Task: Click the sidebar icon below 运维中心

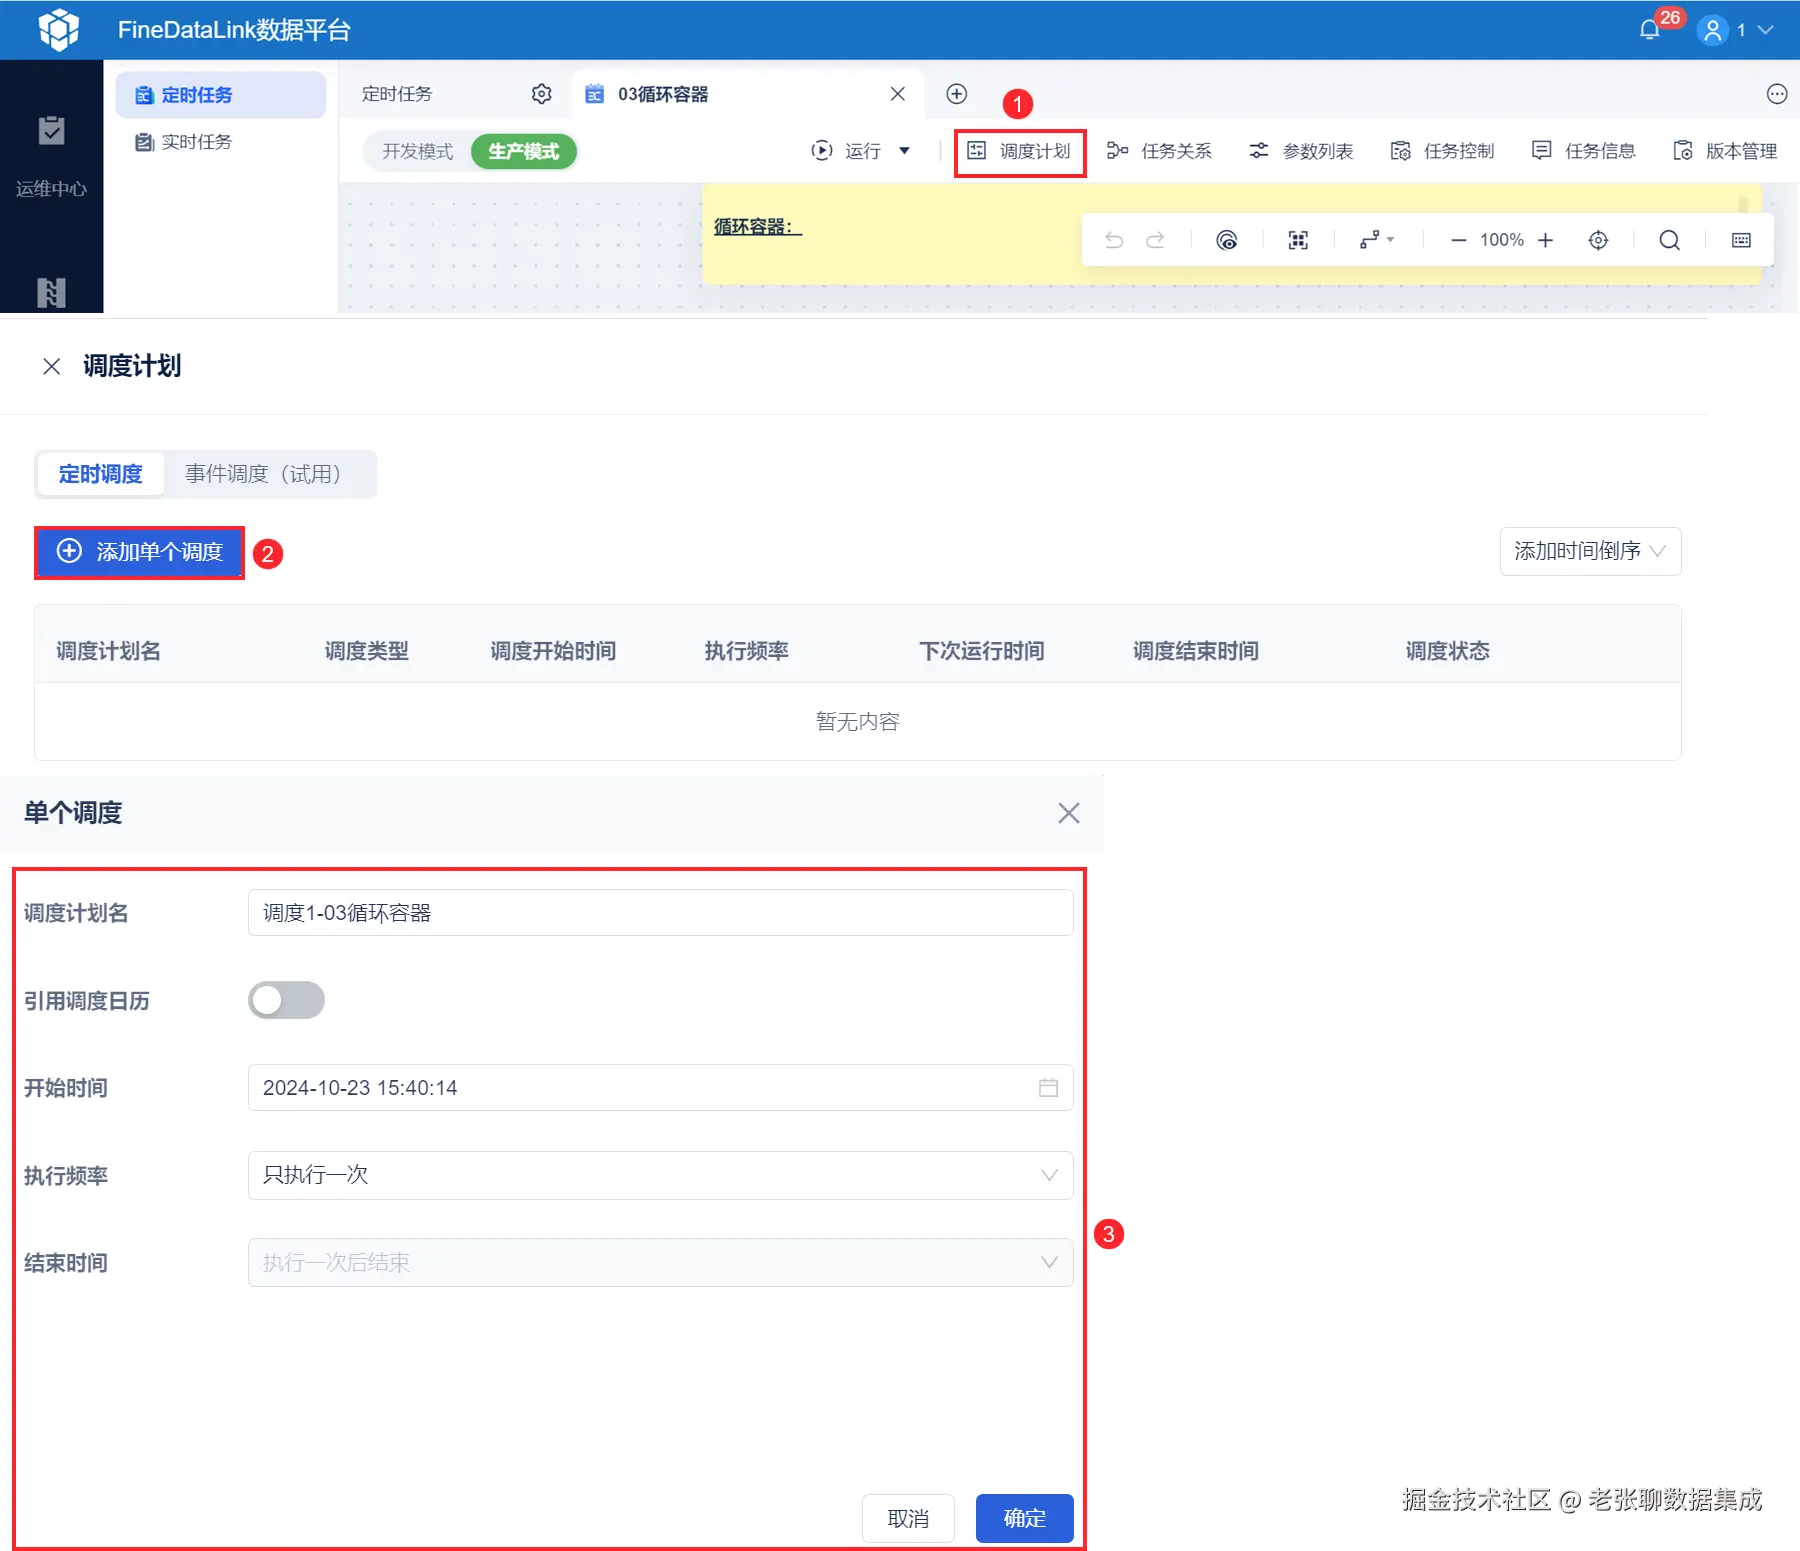Action: click(51, 292)
